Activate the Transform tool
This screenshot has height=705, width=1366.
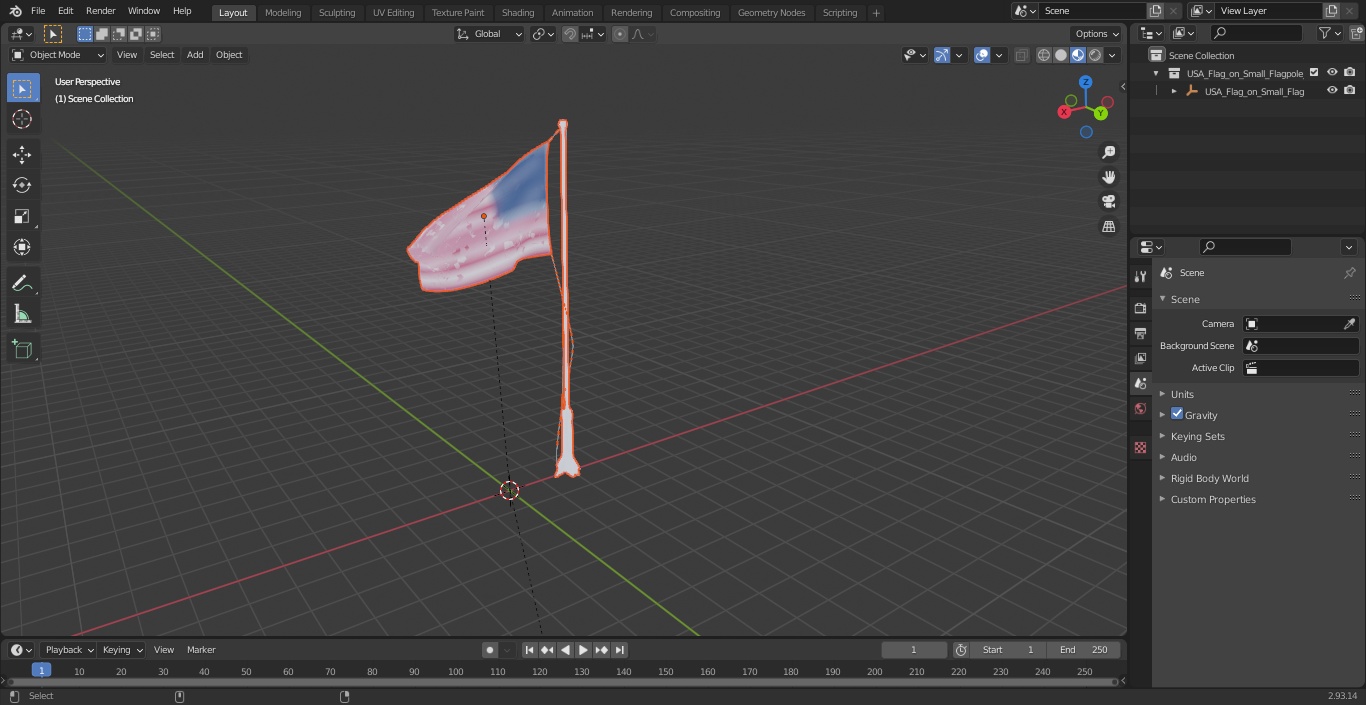tap(22, 247)
